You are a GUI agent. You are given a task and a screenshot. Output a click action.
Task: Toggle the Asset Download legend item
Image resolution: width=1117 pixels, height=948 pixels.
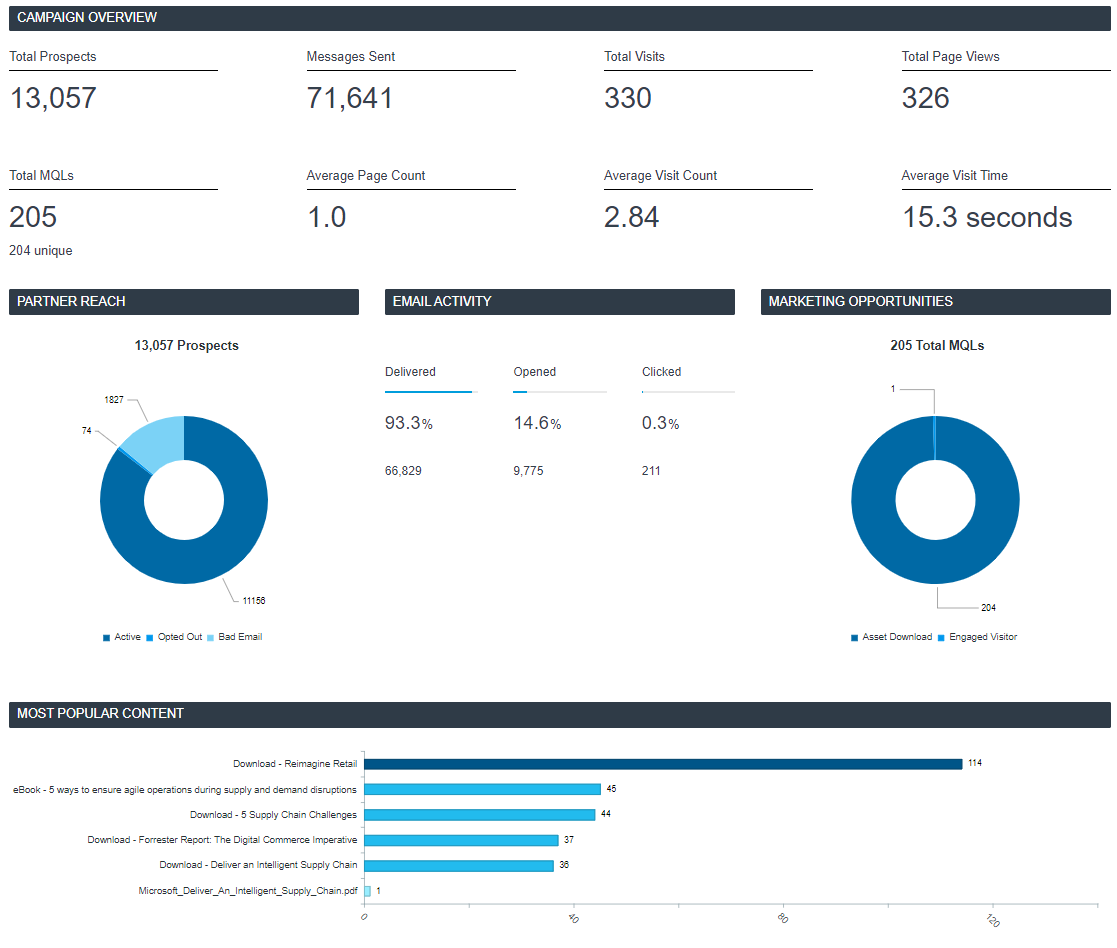click(891, 637)
